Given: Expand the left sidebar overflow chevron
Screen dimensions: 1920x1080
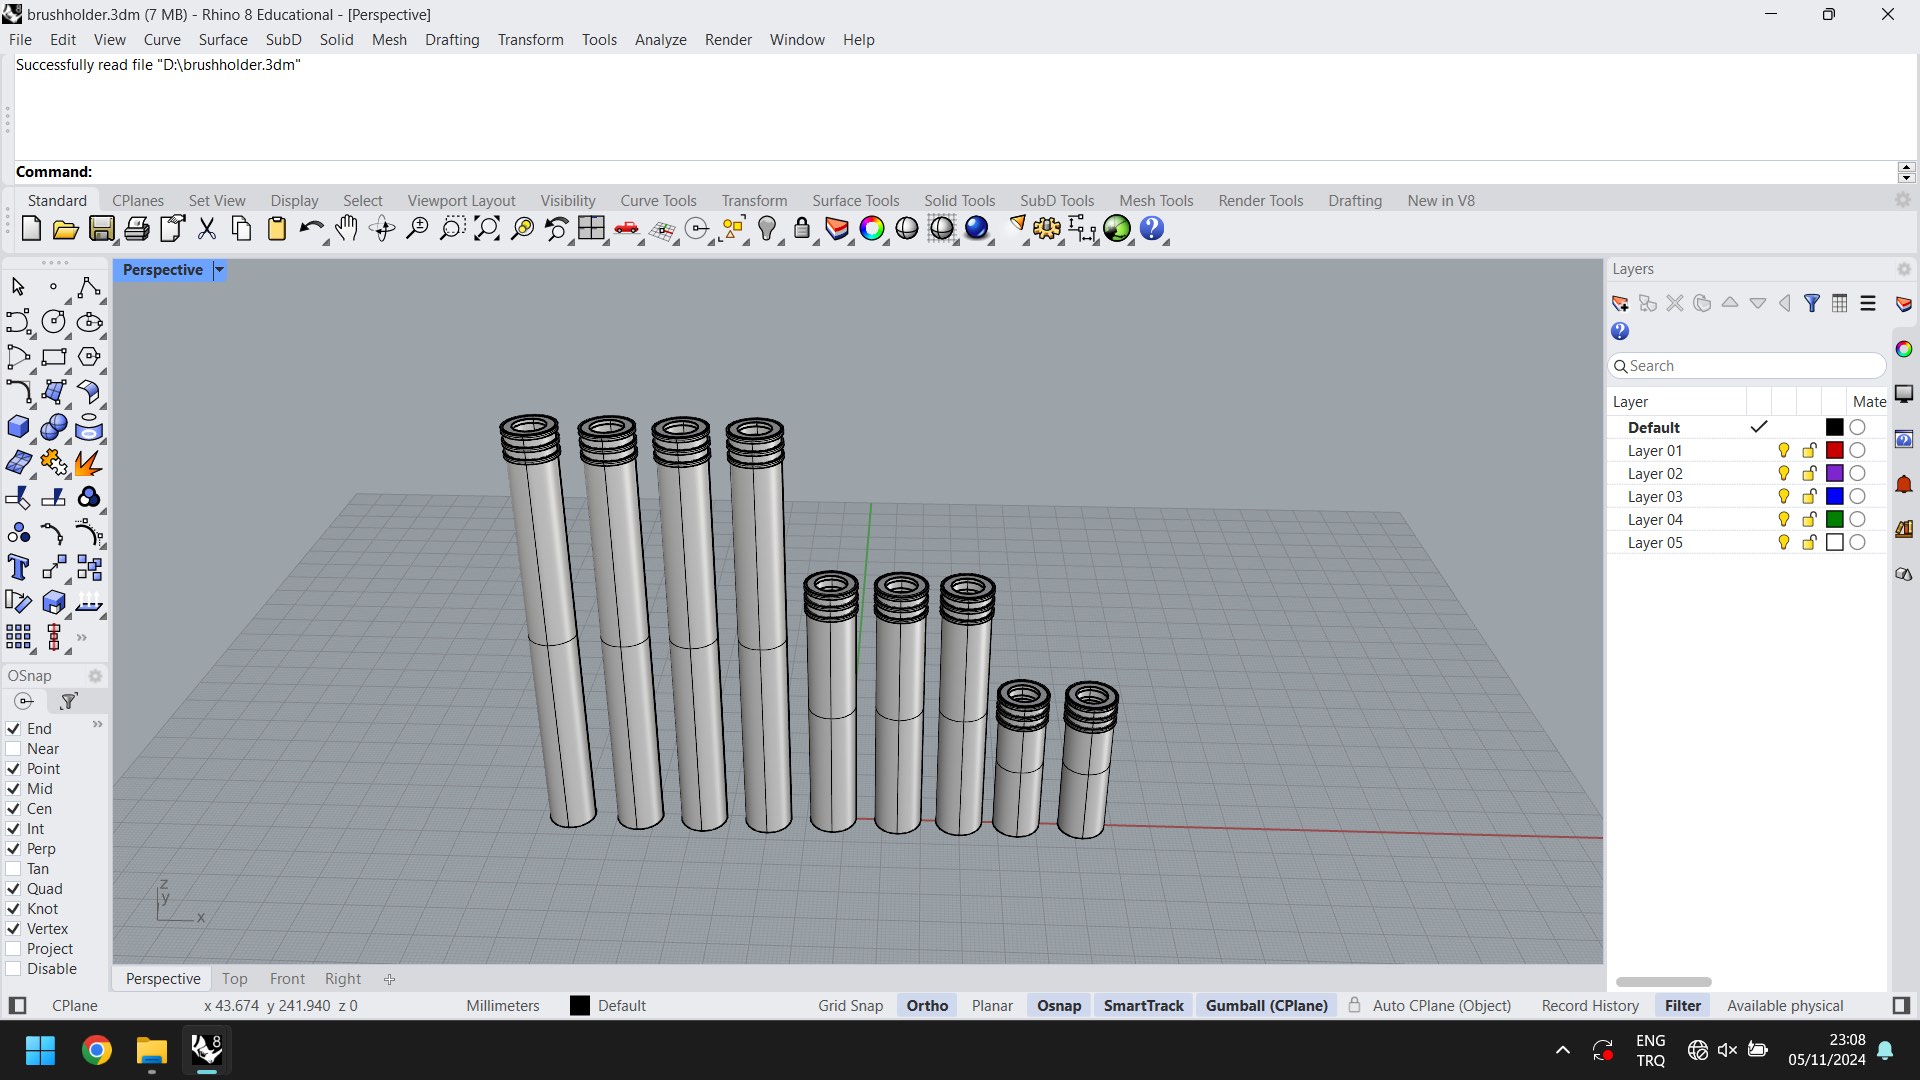Looking at the screenshot, I should click(x=82, y=637).
